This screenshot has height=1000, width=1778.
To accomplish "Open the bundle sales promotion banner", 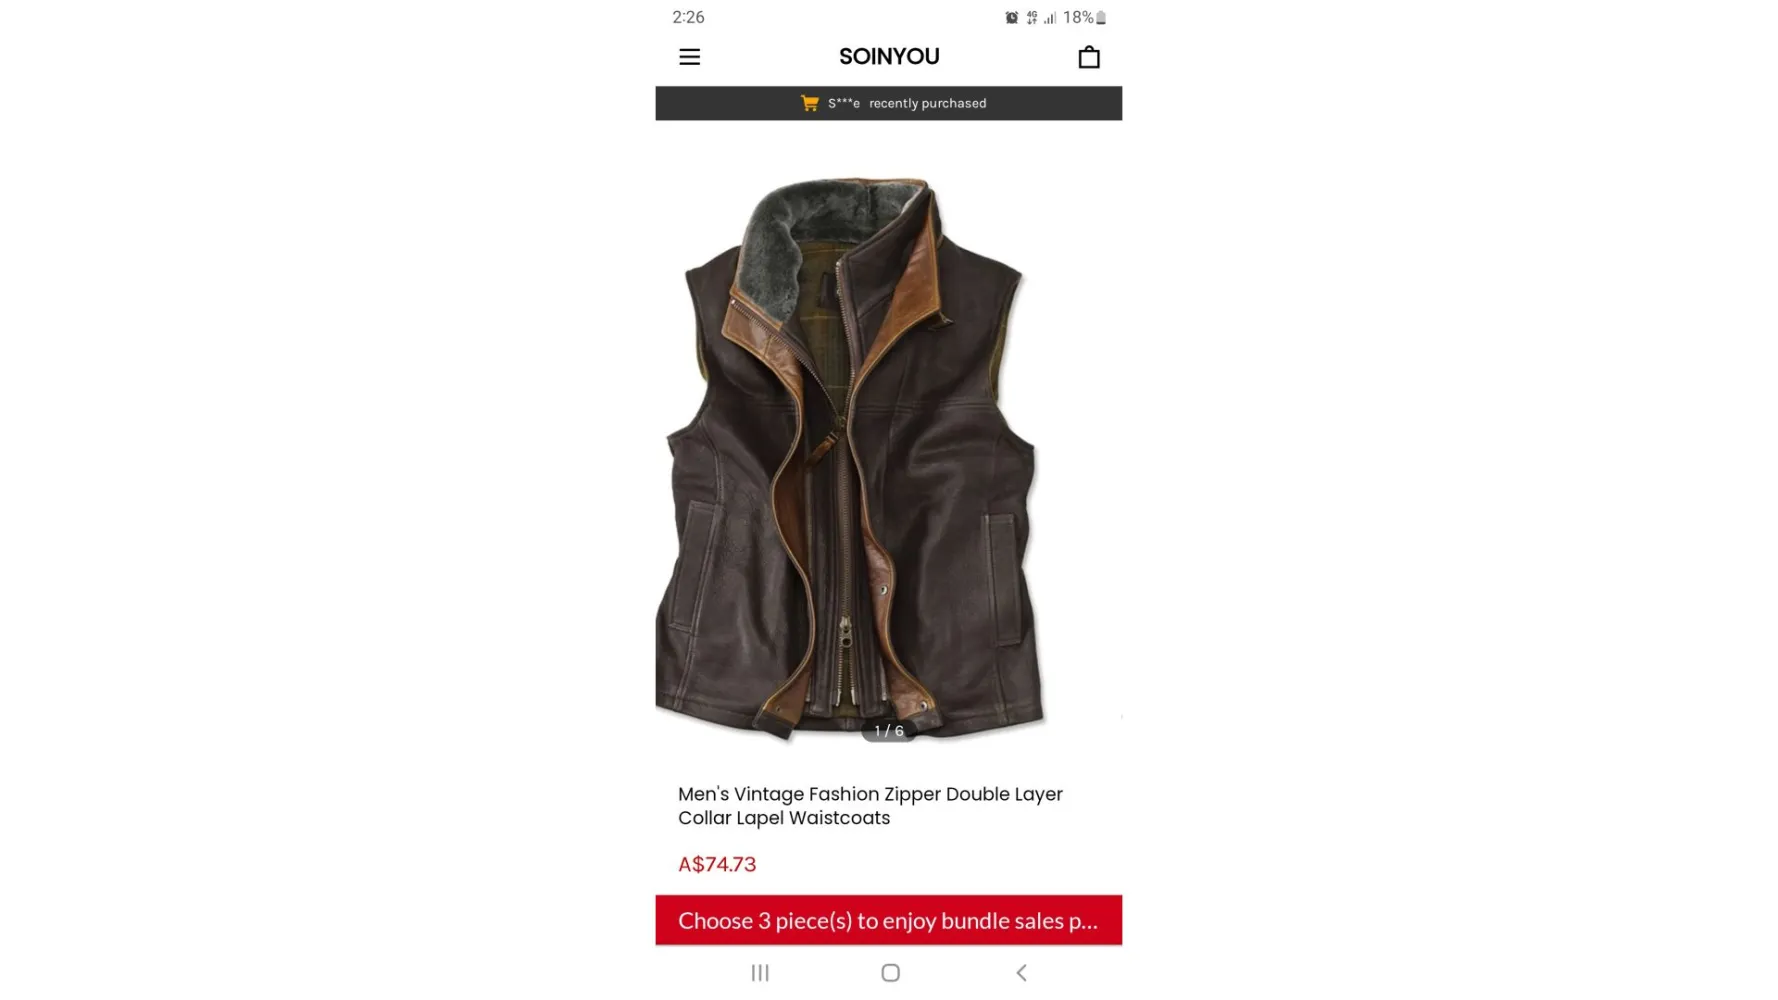I will tap(889, 920).
